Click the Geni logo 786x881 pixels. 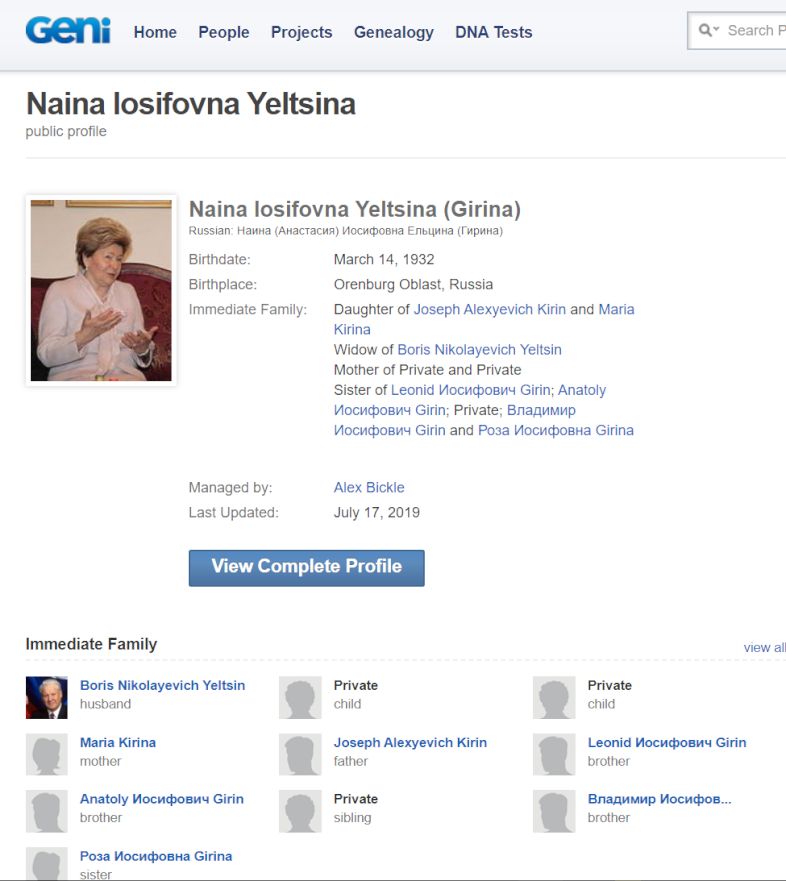pos(68,31)
